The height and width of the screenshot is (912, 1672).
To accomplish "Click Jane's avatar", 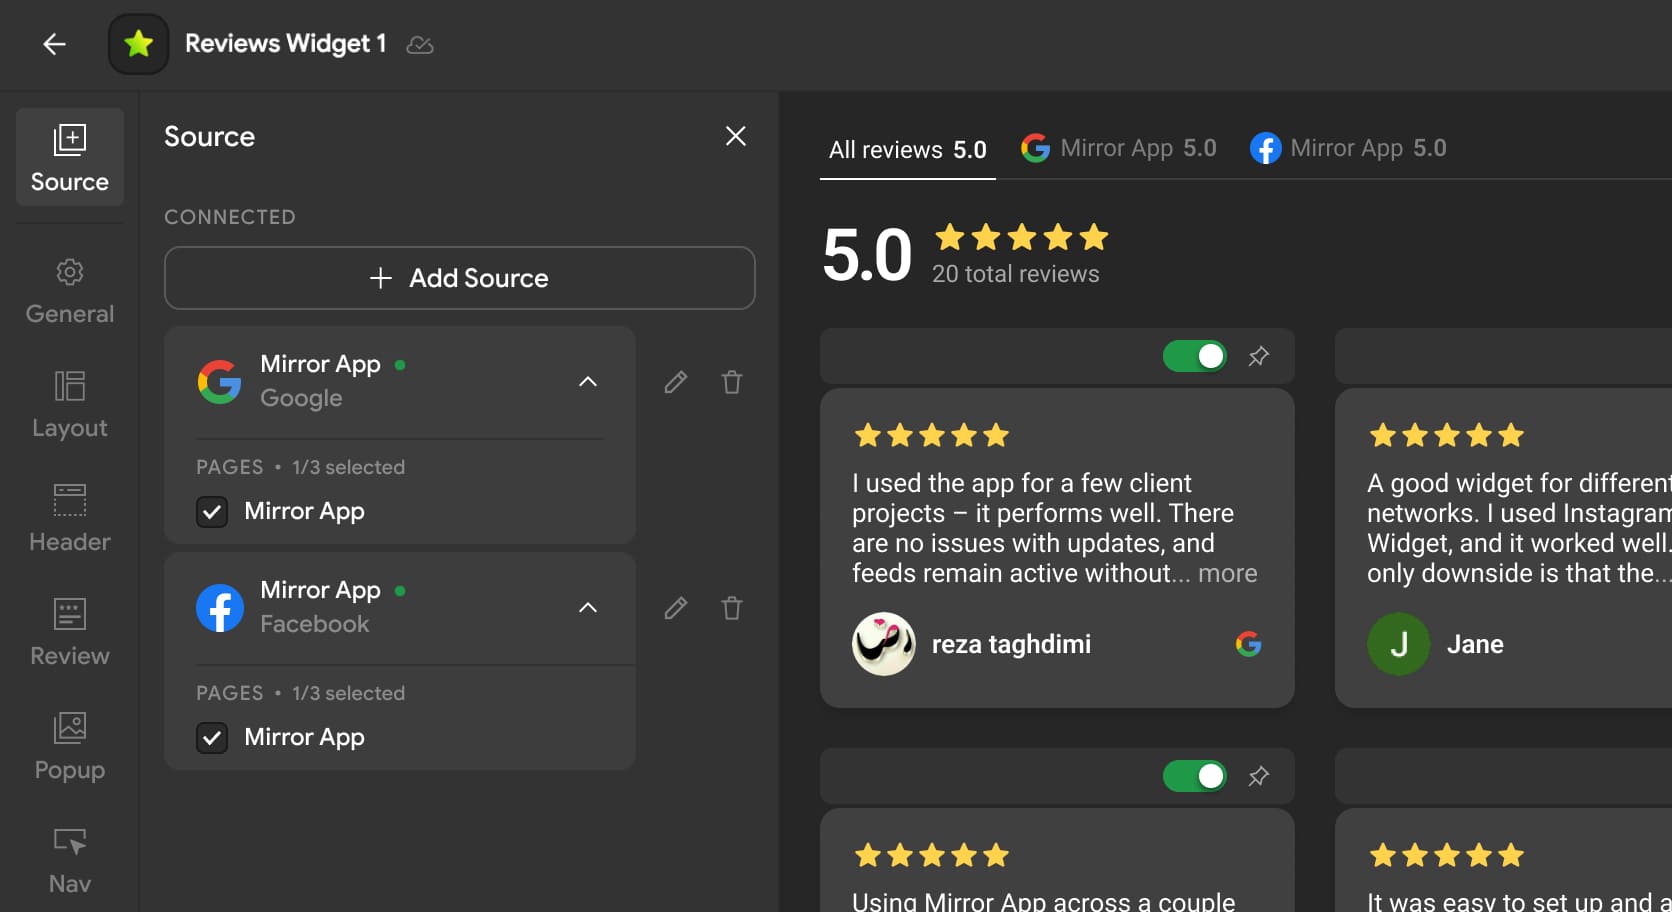I will click(x=1399, y=644).
